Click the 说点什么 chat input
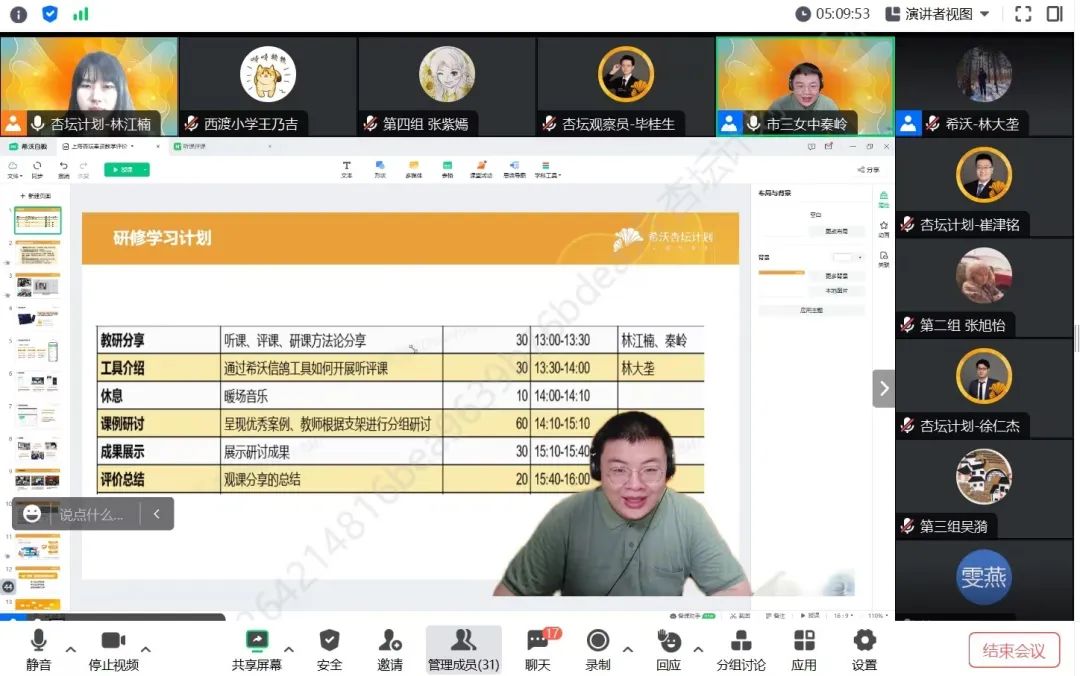This screenshot has height=676, width=1080. coord(91,514)
